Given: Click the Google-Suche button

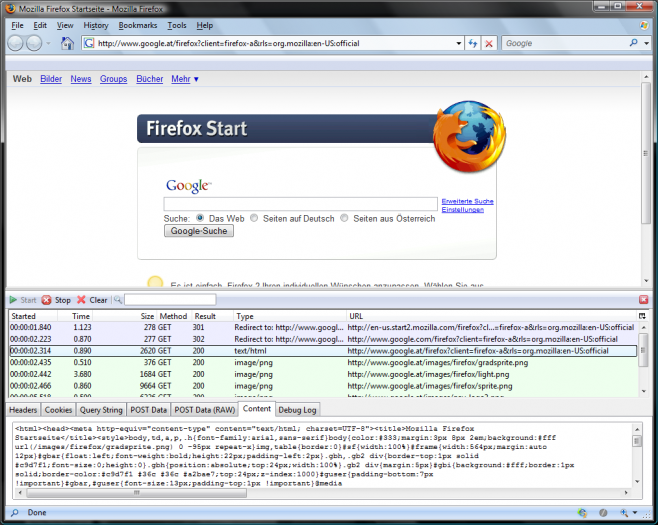Looking at the screenshot, I should [x=199, y=231].
